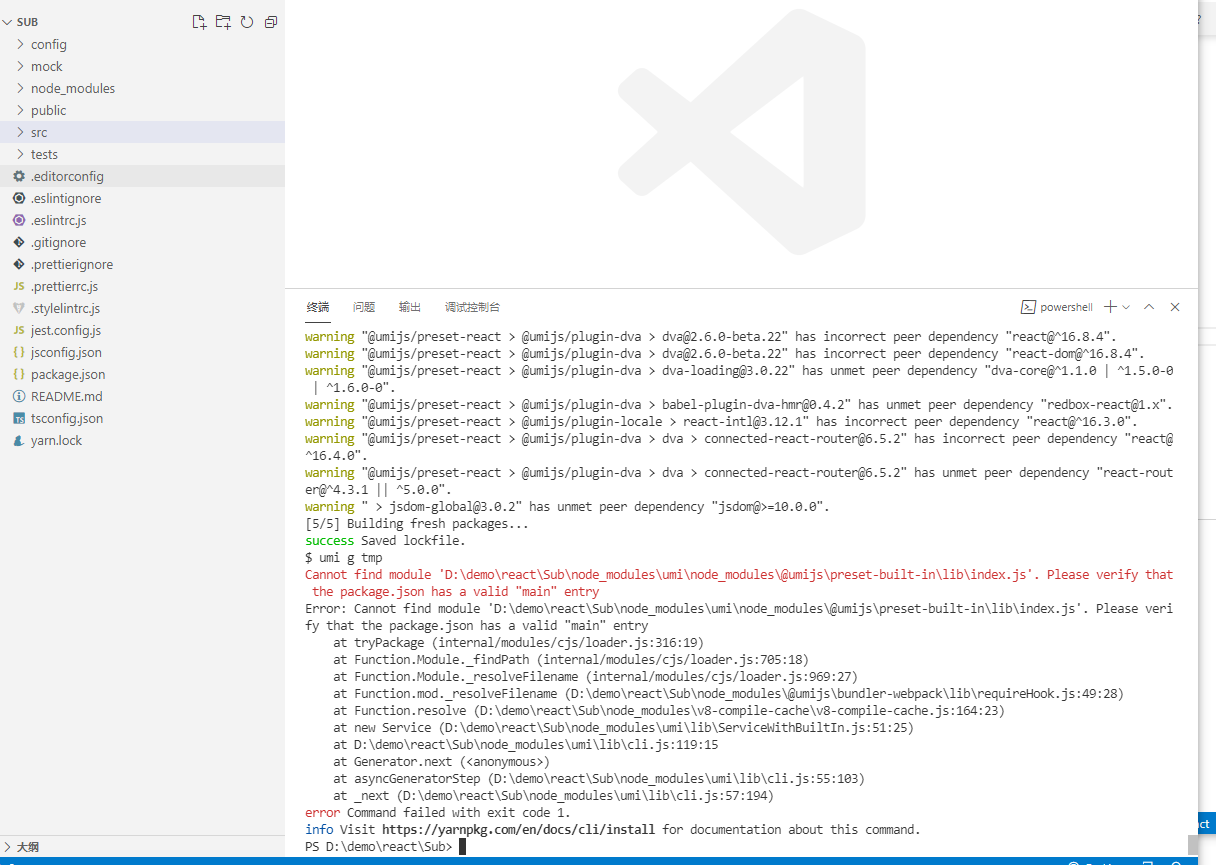
Task: Open the terminal launch profile dropdown arrow
Action: [x=1126, y=307]
